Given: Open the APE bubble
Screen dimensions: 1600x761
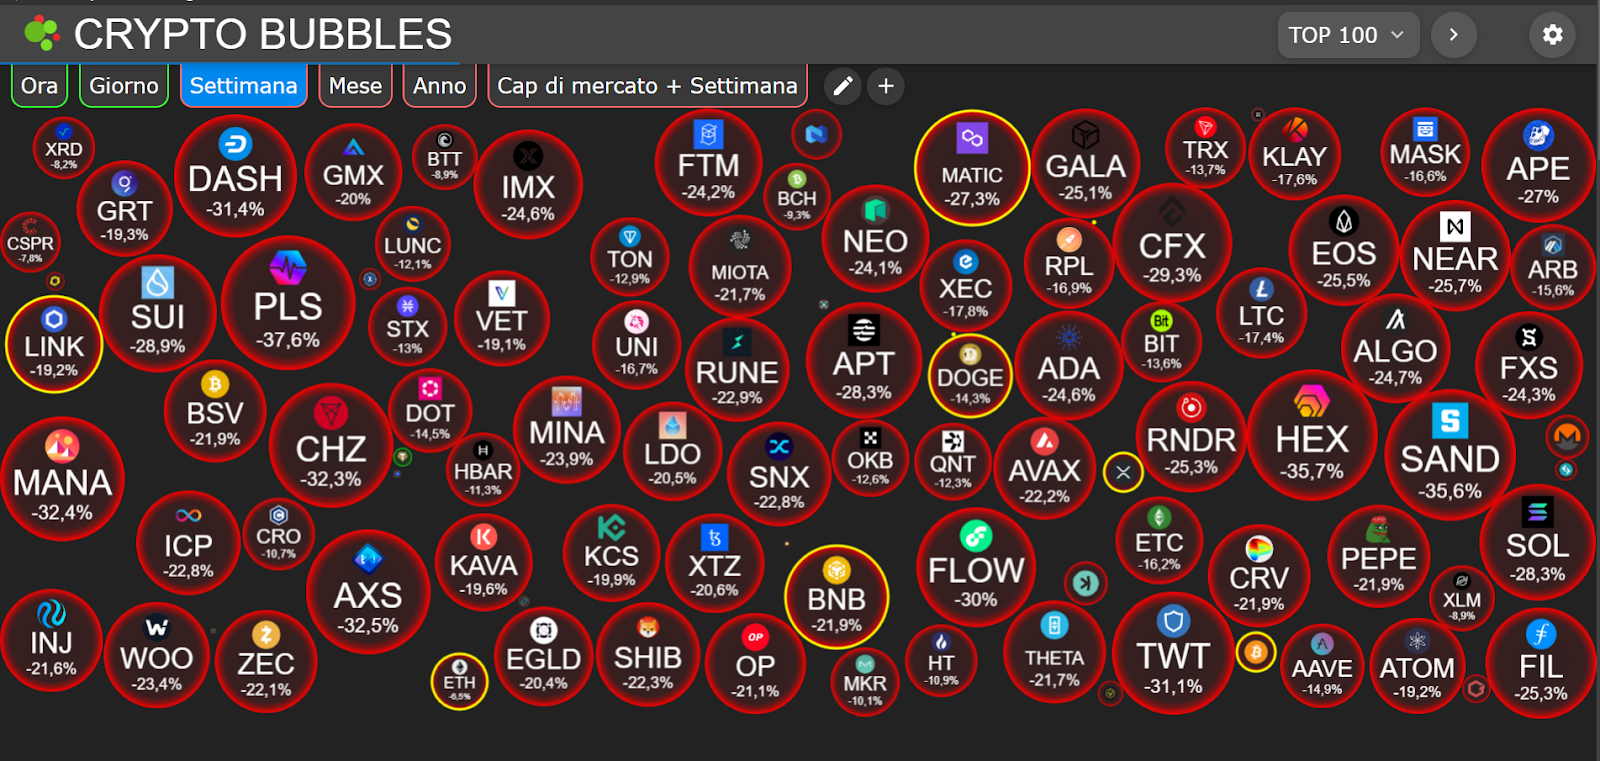Looking at the screenshot, I should (1538, 166).
